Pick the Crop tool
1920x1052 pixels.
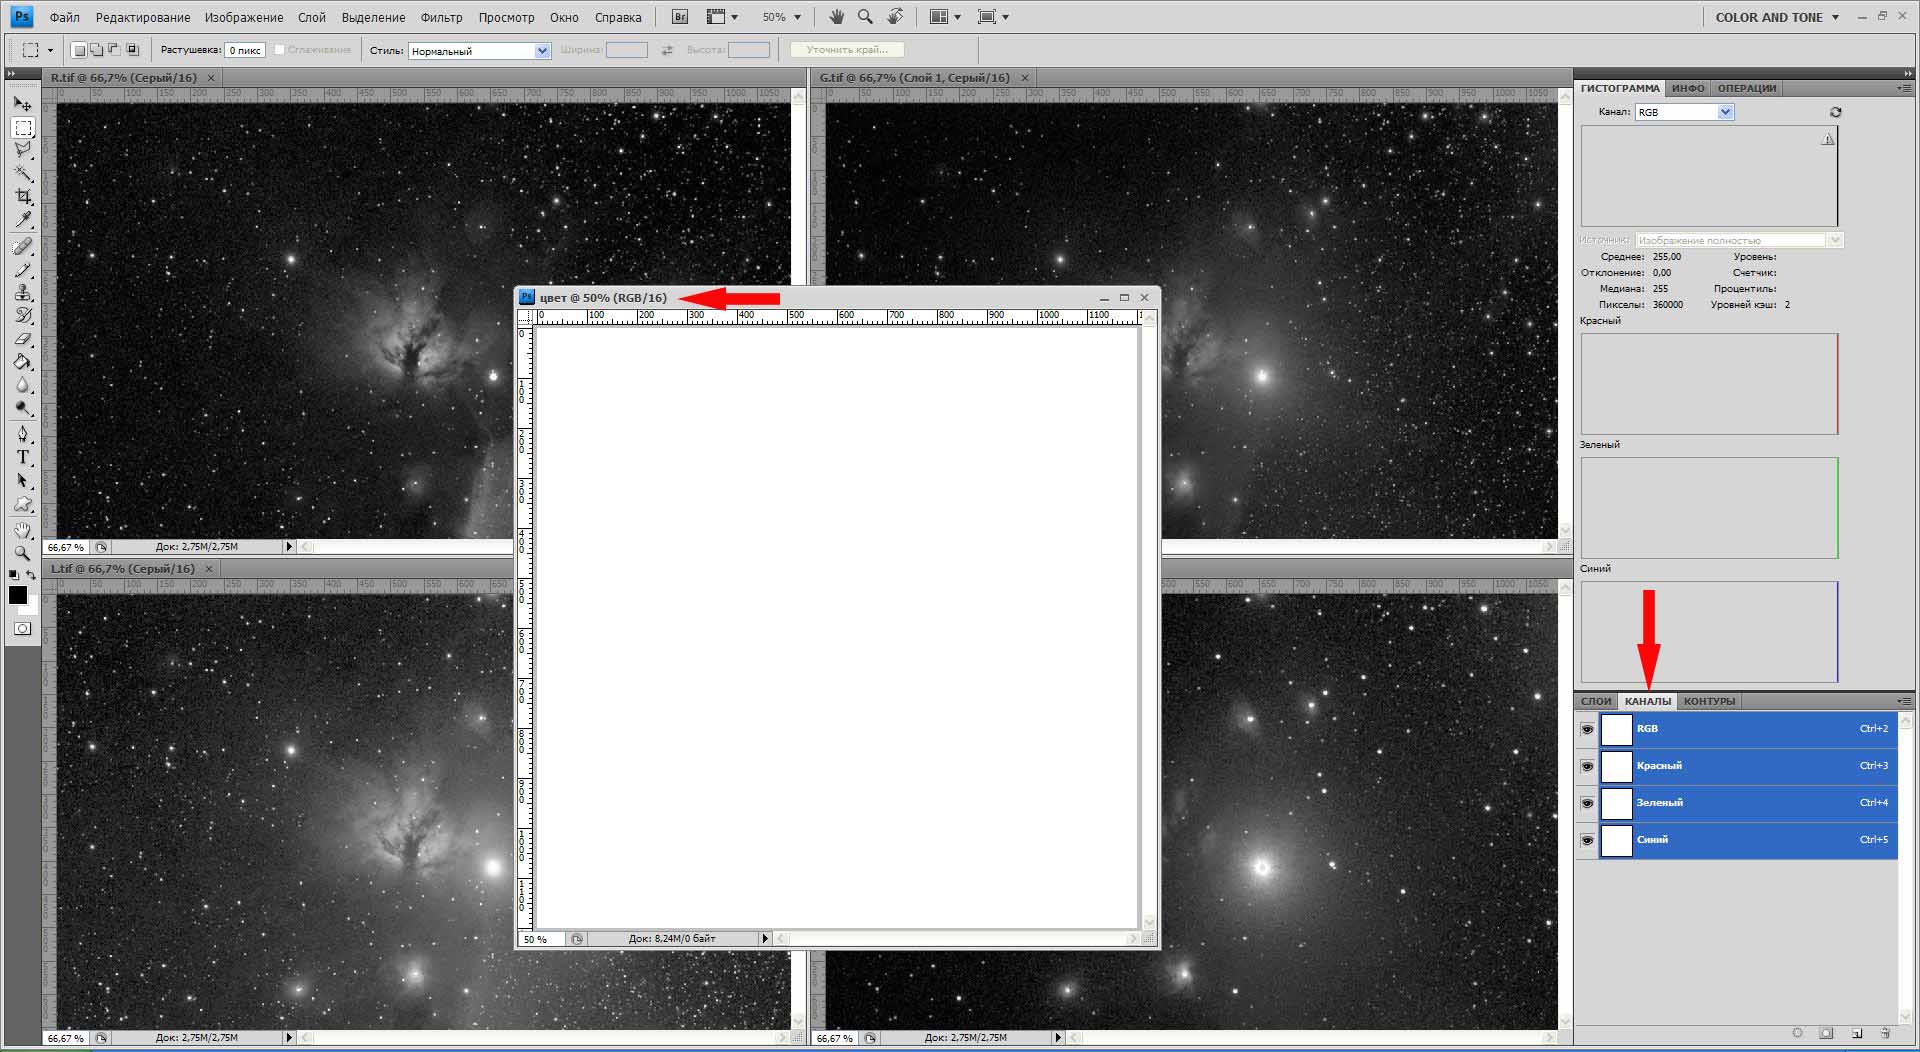(x=22, y=196)
